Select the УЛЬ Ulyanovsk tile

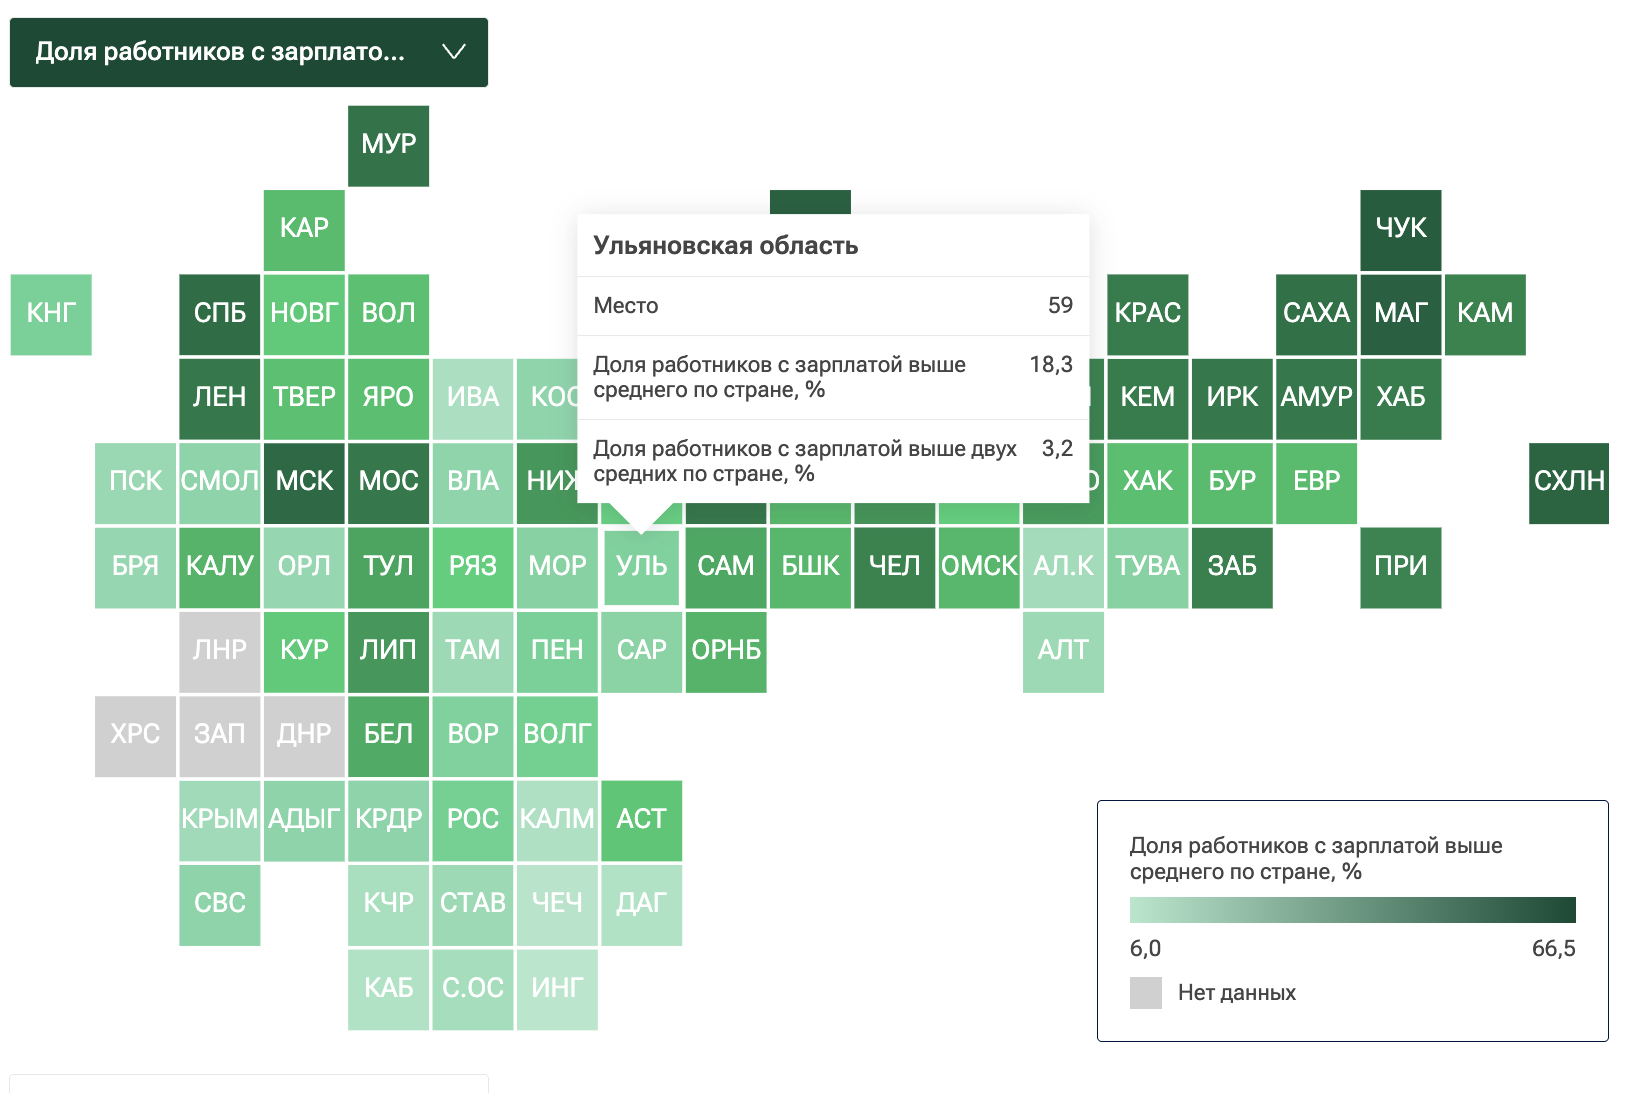(x=642, y=568)
